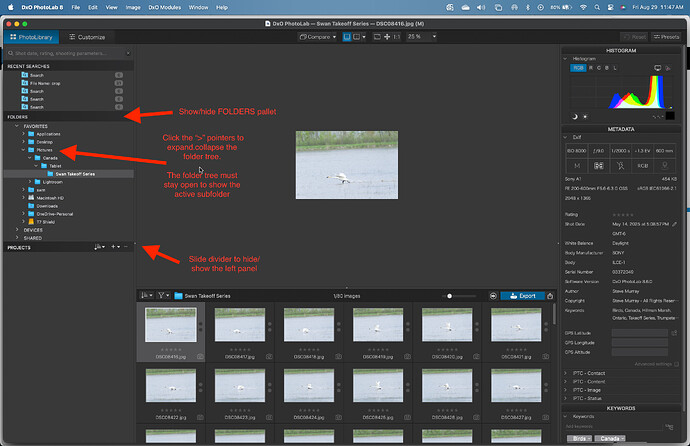Click the move/pan hand tool icon

387,37
